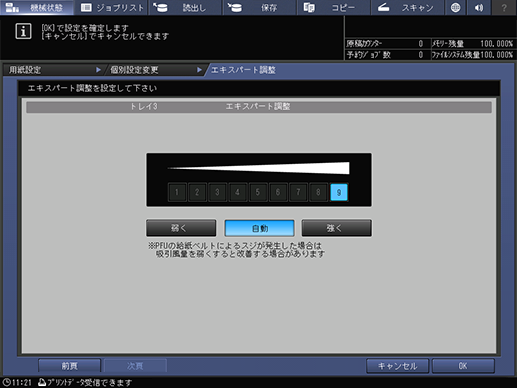This screenshot has width=517, height=388.
Task: Go back to 用紙設定 breadcrumb
Action: 53,70
